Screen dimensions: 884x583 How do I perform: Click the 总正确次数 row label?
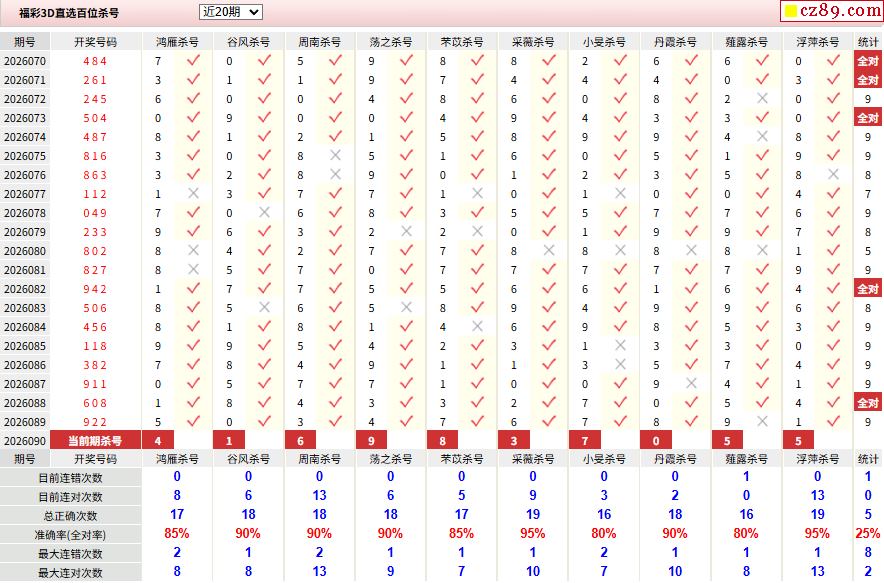pyautogui.click(x=70, y=516)
